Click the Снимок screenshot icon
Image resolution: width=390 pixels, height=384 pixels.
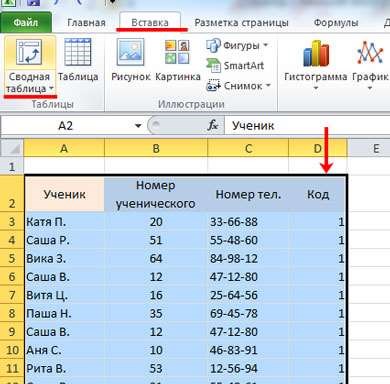[x=213, y=86]
